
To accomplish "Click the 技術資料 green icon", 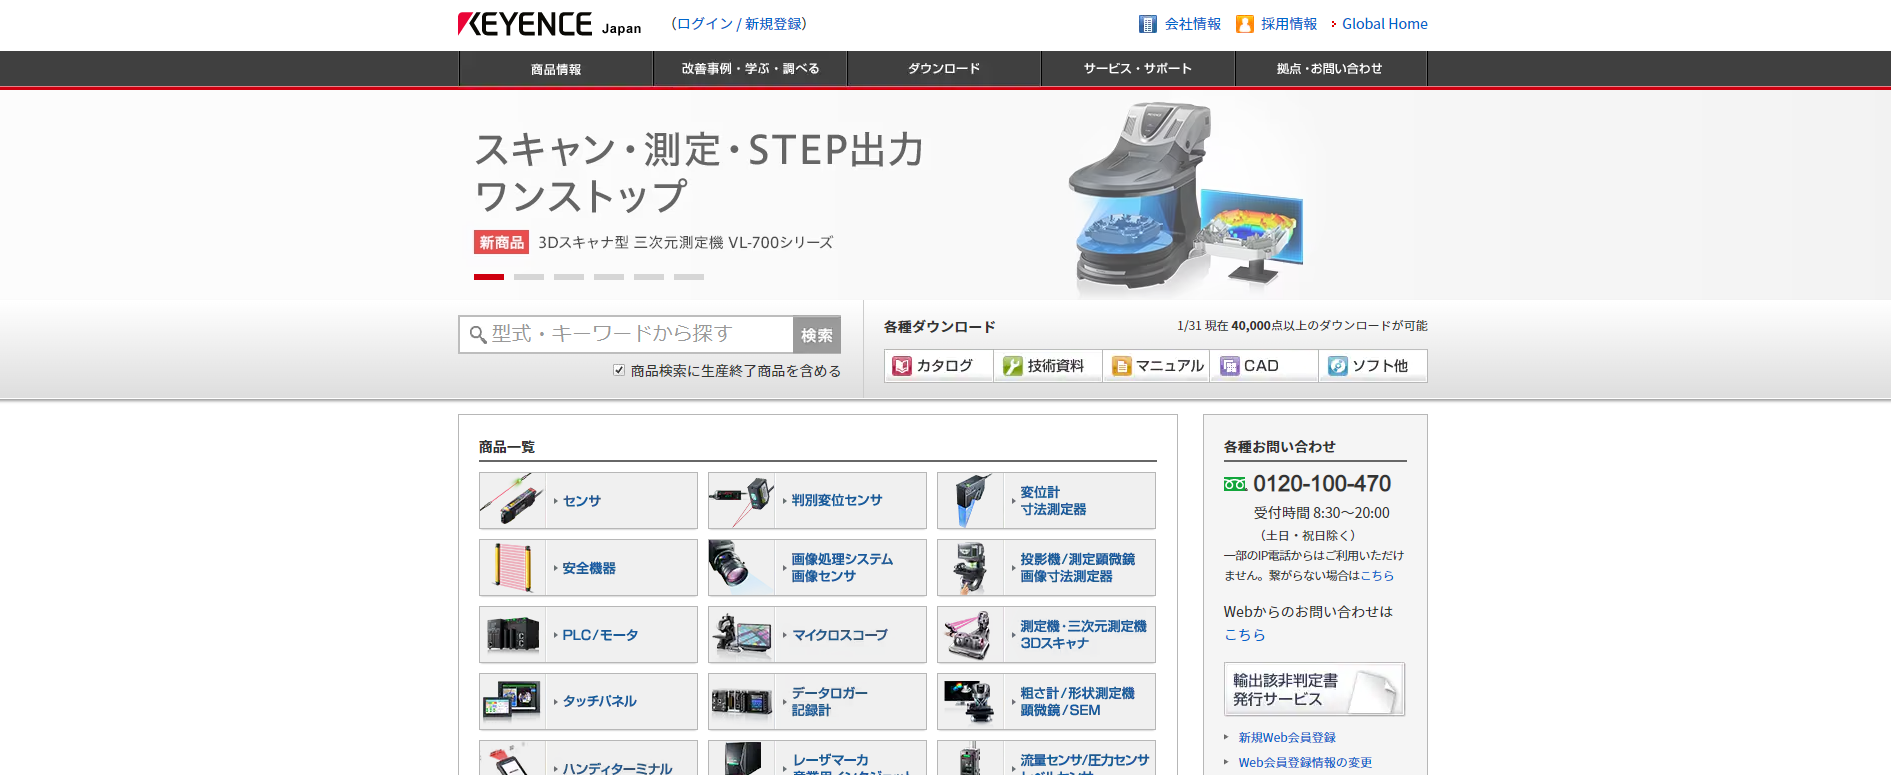I will coord(1013,366).
